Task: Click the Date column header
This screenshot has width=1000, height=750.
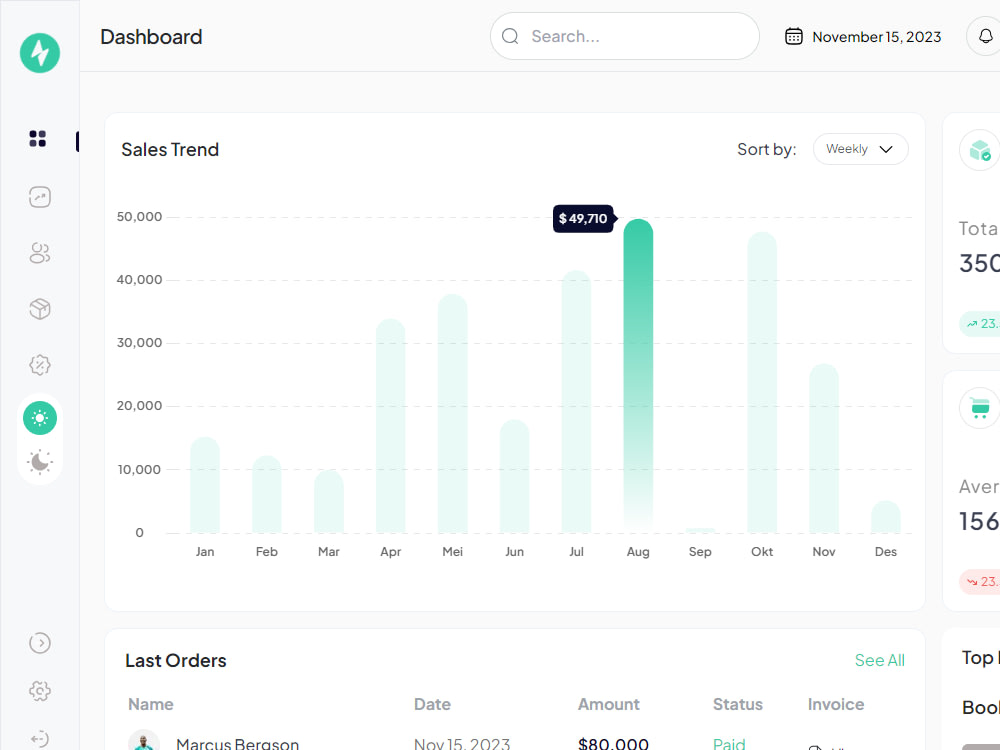Action: (x=432, y=704)
